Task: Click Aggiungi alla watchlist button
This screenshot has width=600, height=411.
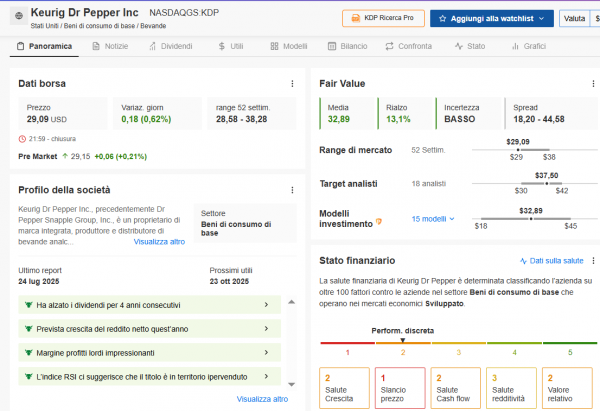Action: click(491, 18)
